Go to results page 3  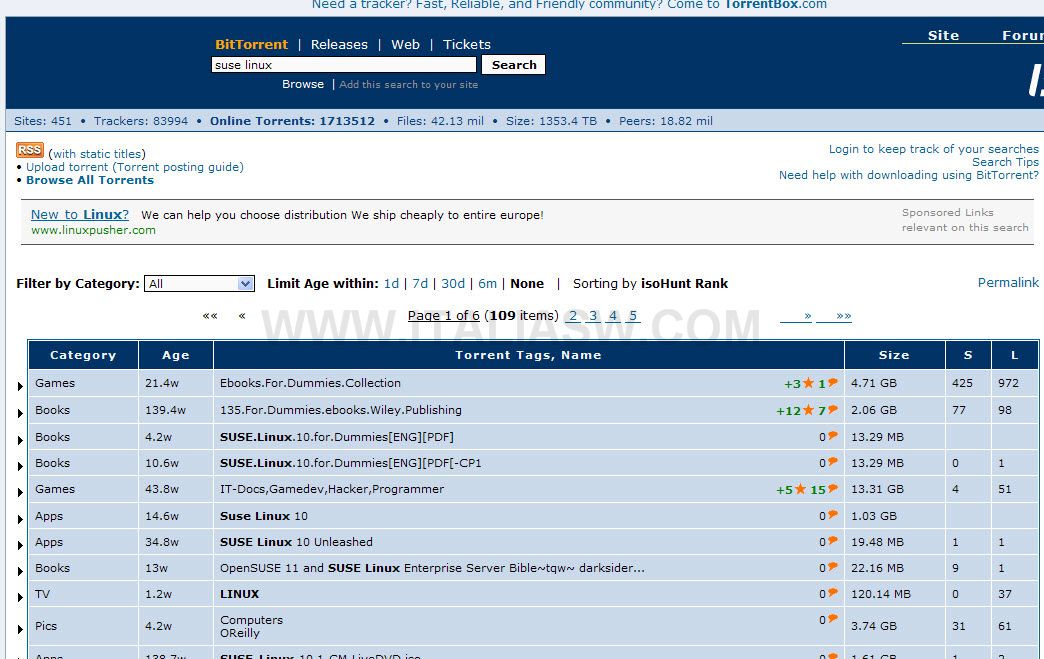(x=593, y=316)
